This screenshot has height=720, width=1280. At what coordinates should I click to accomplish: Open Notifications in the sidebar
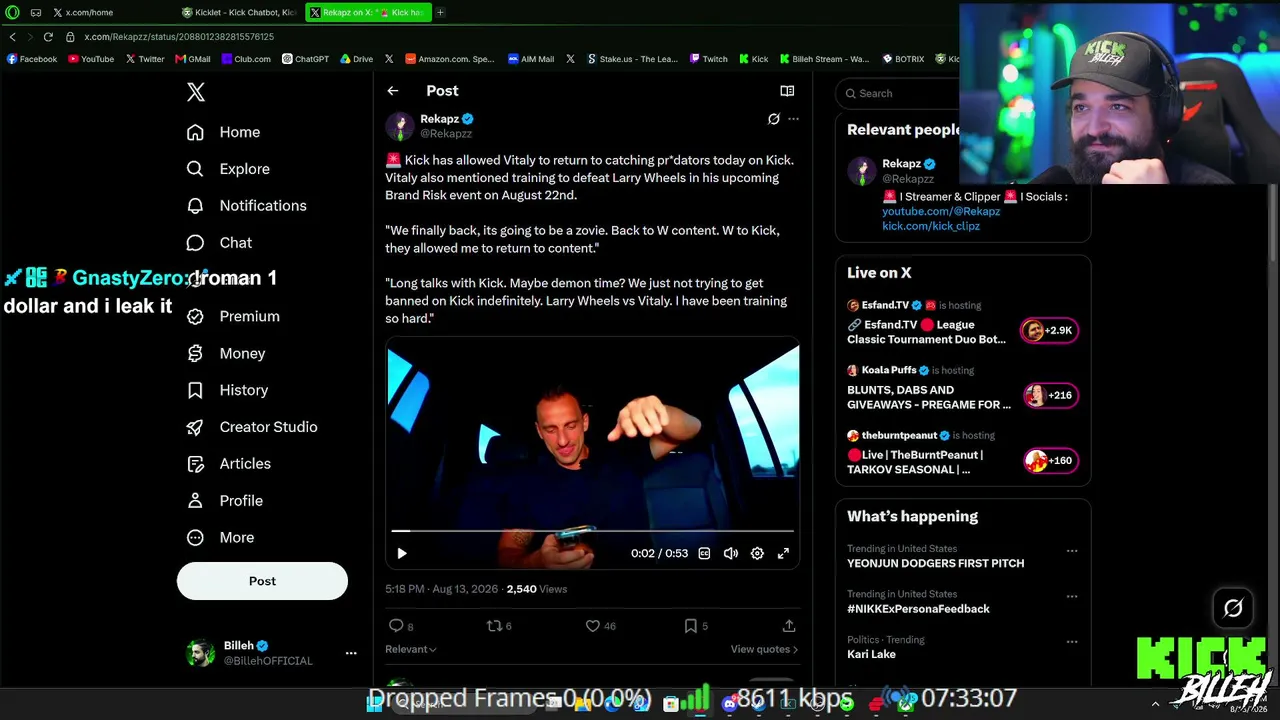(246, 206)
